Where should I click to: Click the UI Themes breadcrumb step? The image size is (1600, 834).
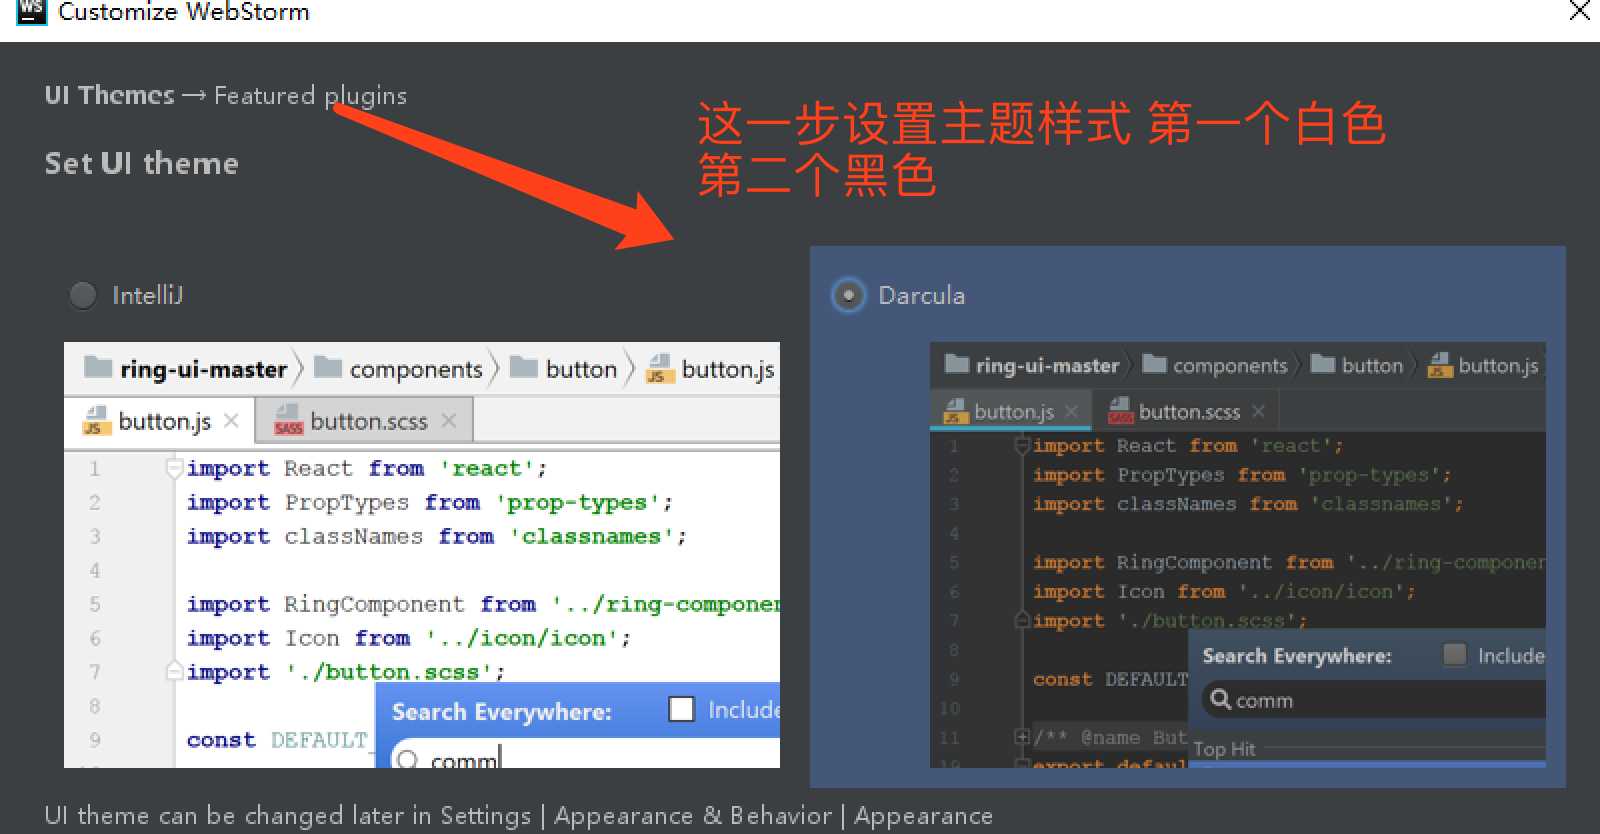click(x=109, y=95)
